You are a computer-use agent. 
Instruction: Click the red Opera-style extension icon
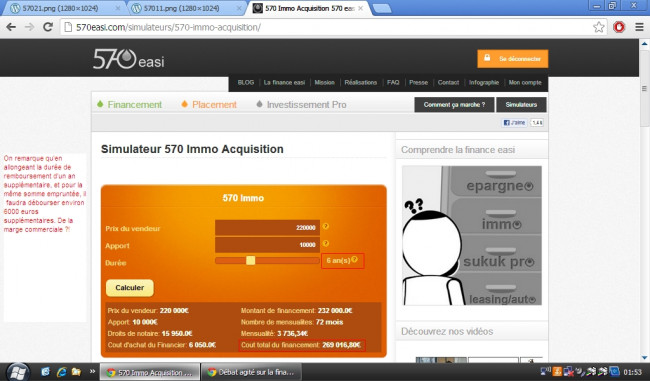click(x=619, y=27)
